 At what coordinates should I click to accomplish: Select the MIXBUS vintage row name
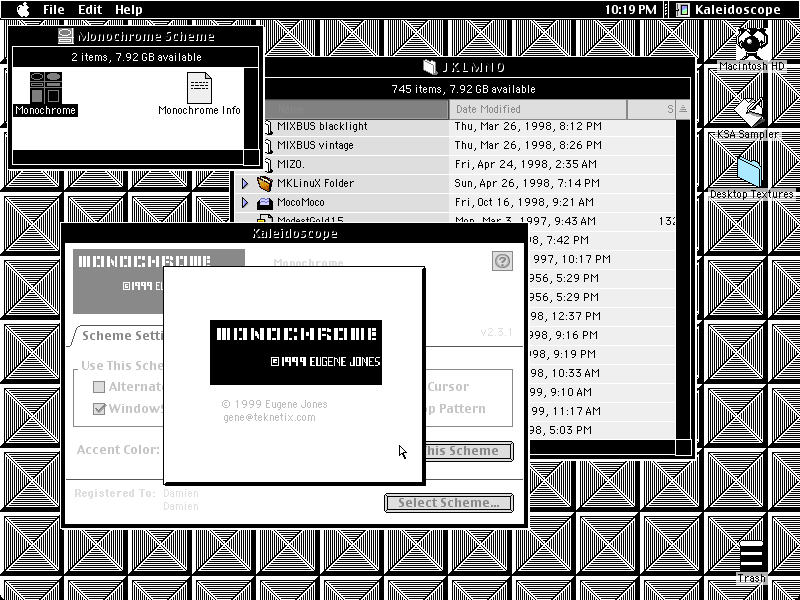pyautogui.click(x=315, y=145)
